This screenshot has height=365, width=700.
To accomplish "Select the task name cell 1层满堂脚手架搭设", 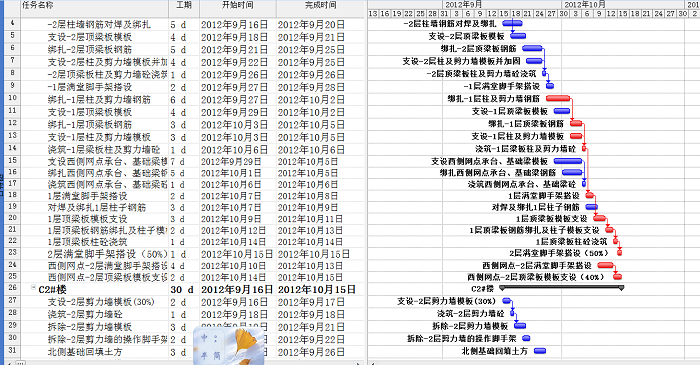I will [x=88, y=196].
